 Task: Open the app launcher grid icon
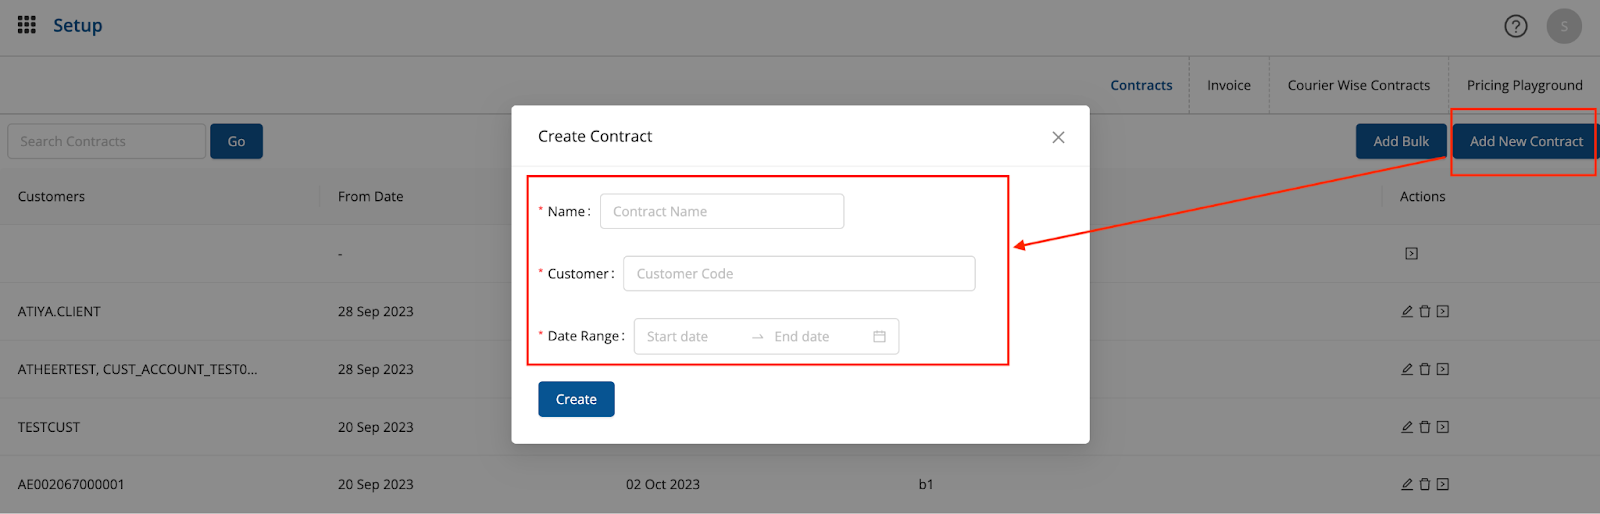(x=27, y=25)
